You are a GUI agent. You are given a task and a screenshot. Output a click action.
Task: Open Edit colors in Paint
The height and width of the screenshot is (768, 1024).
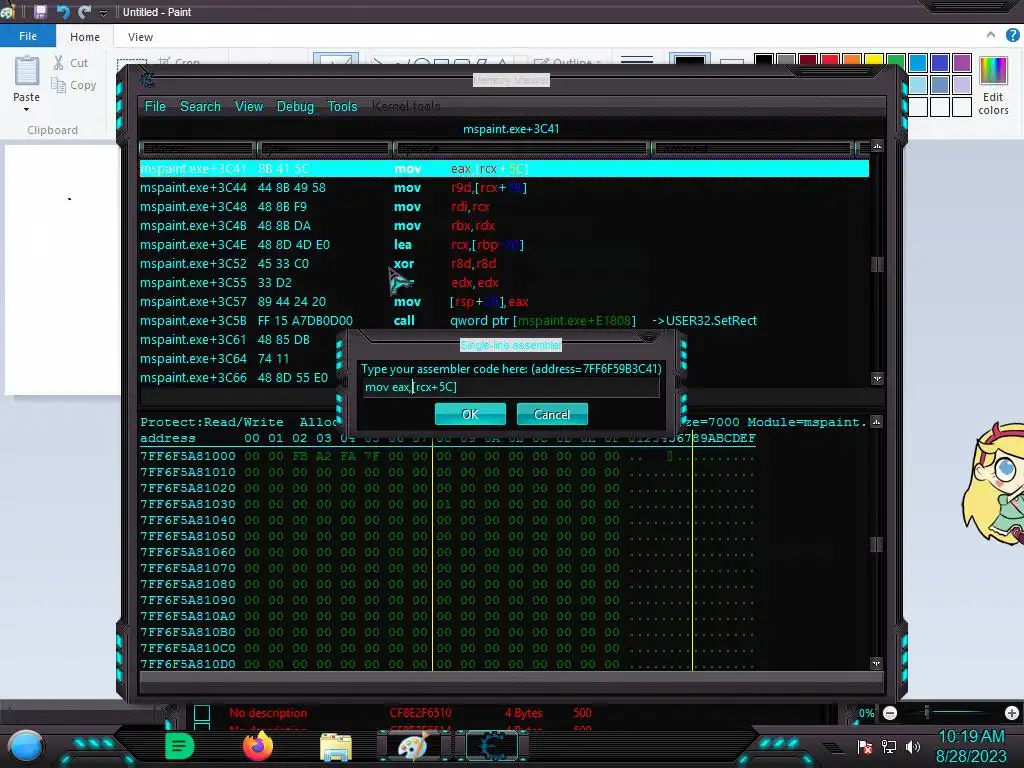[x=993, y=86]
